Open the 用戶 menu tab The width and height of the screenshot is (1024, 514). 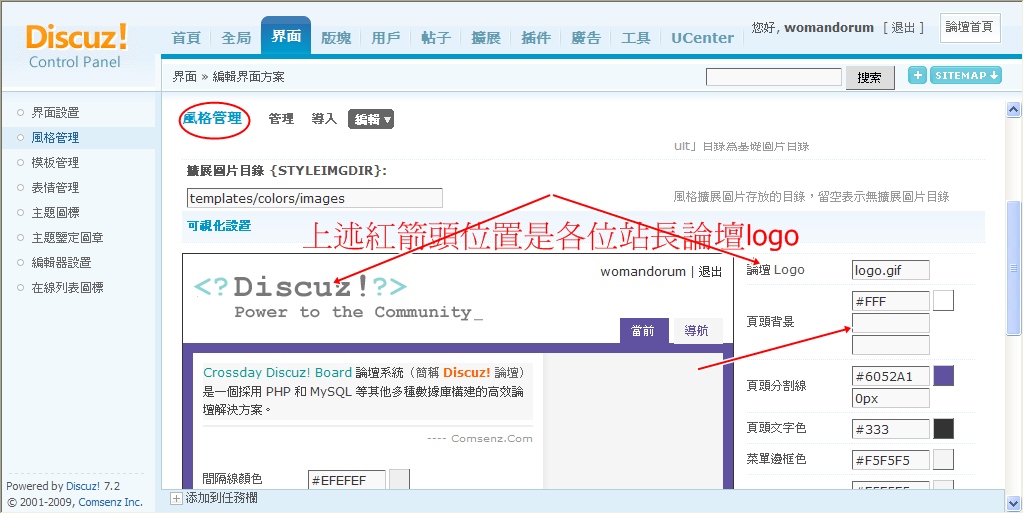(x=386, y=38)
